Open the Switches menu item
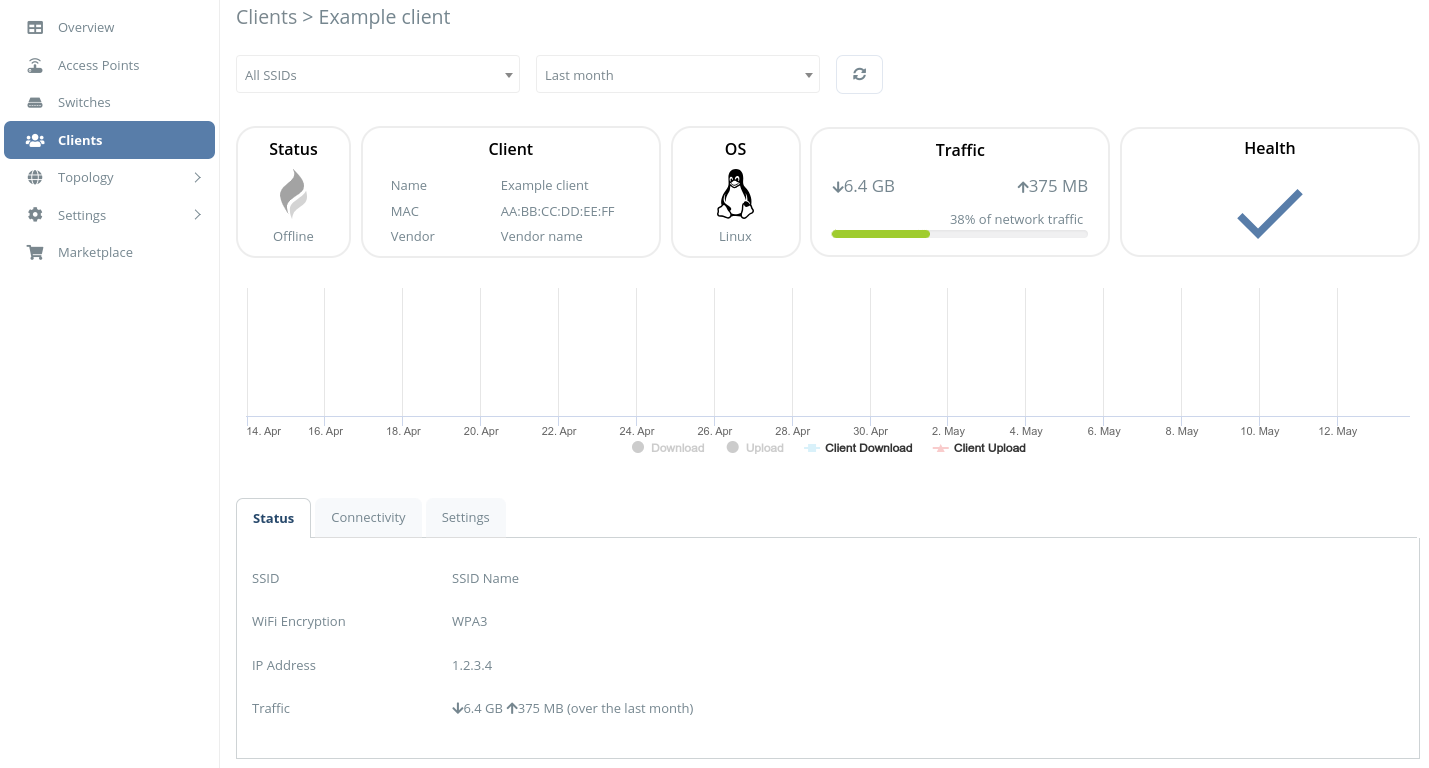Viewport: 1429px width, 768px height. [x=109, y=102]
